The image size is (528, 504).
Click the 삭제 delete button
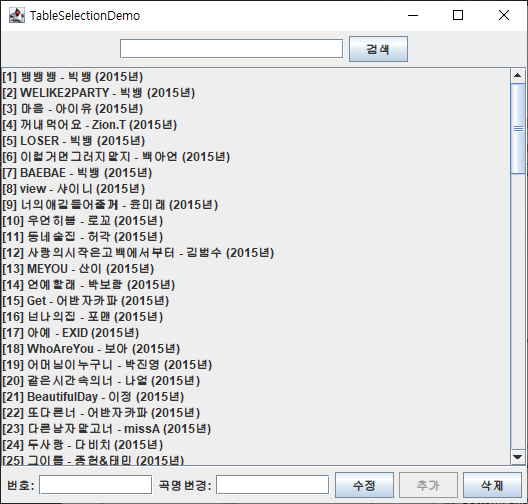tap(492, 485)
